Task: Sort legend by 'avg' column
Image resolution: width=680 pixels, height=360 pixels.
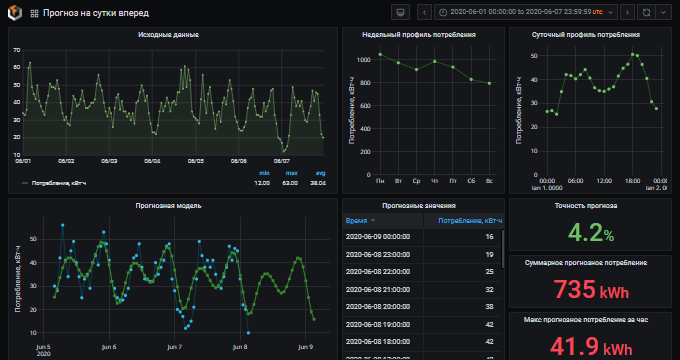Action: click(x=320, y=173)
